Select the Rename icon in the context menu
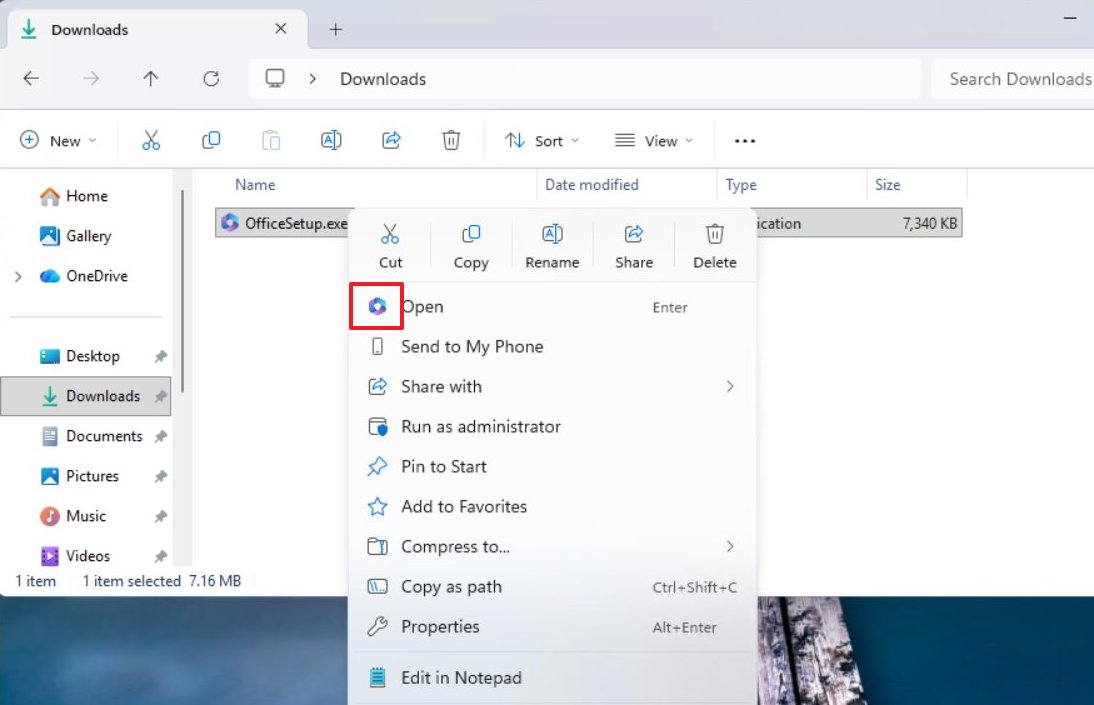 [552, 234]
